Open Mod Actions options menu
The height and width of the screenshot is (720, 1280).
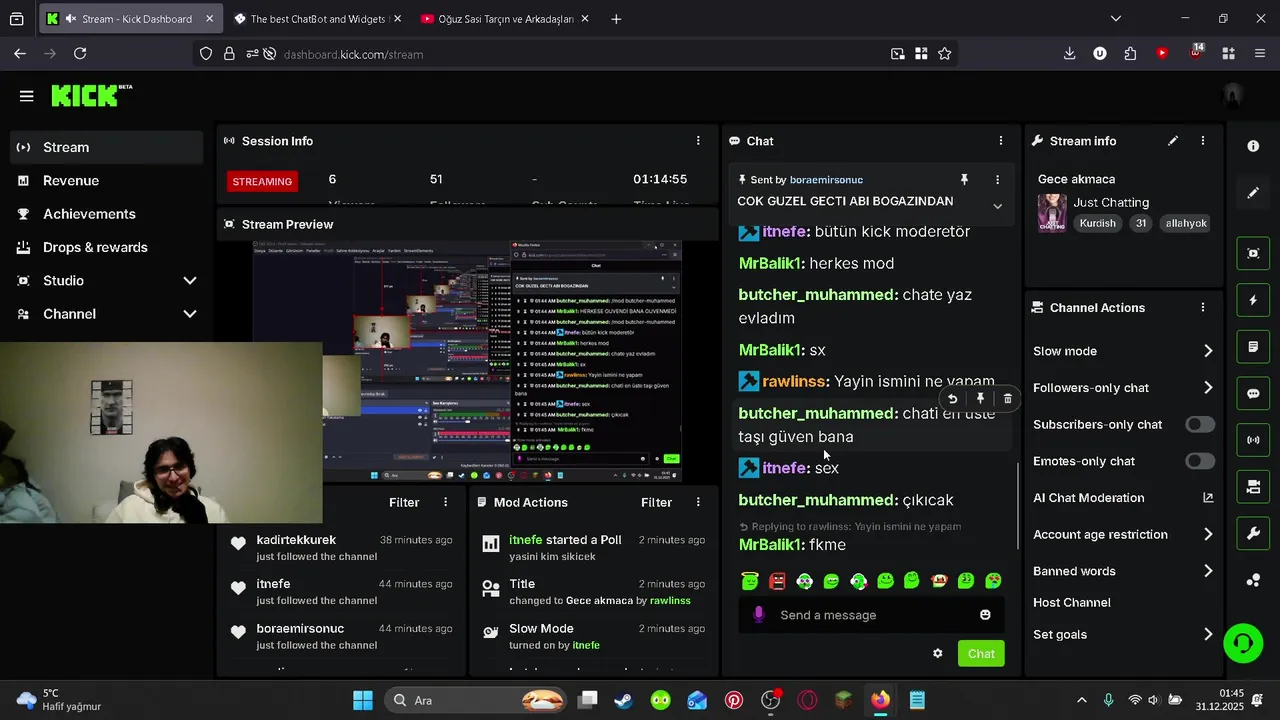698,502
